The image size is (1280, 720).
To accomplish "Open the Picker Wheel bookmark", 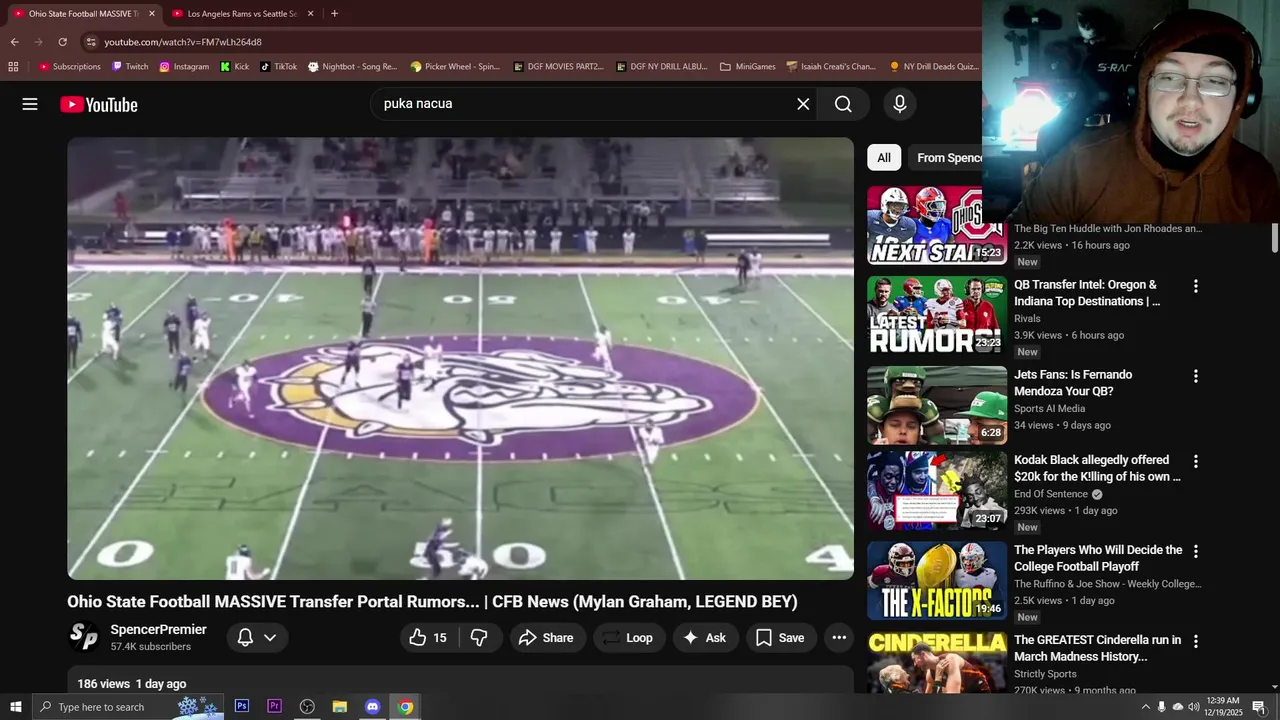I will tap(455, 67).
